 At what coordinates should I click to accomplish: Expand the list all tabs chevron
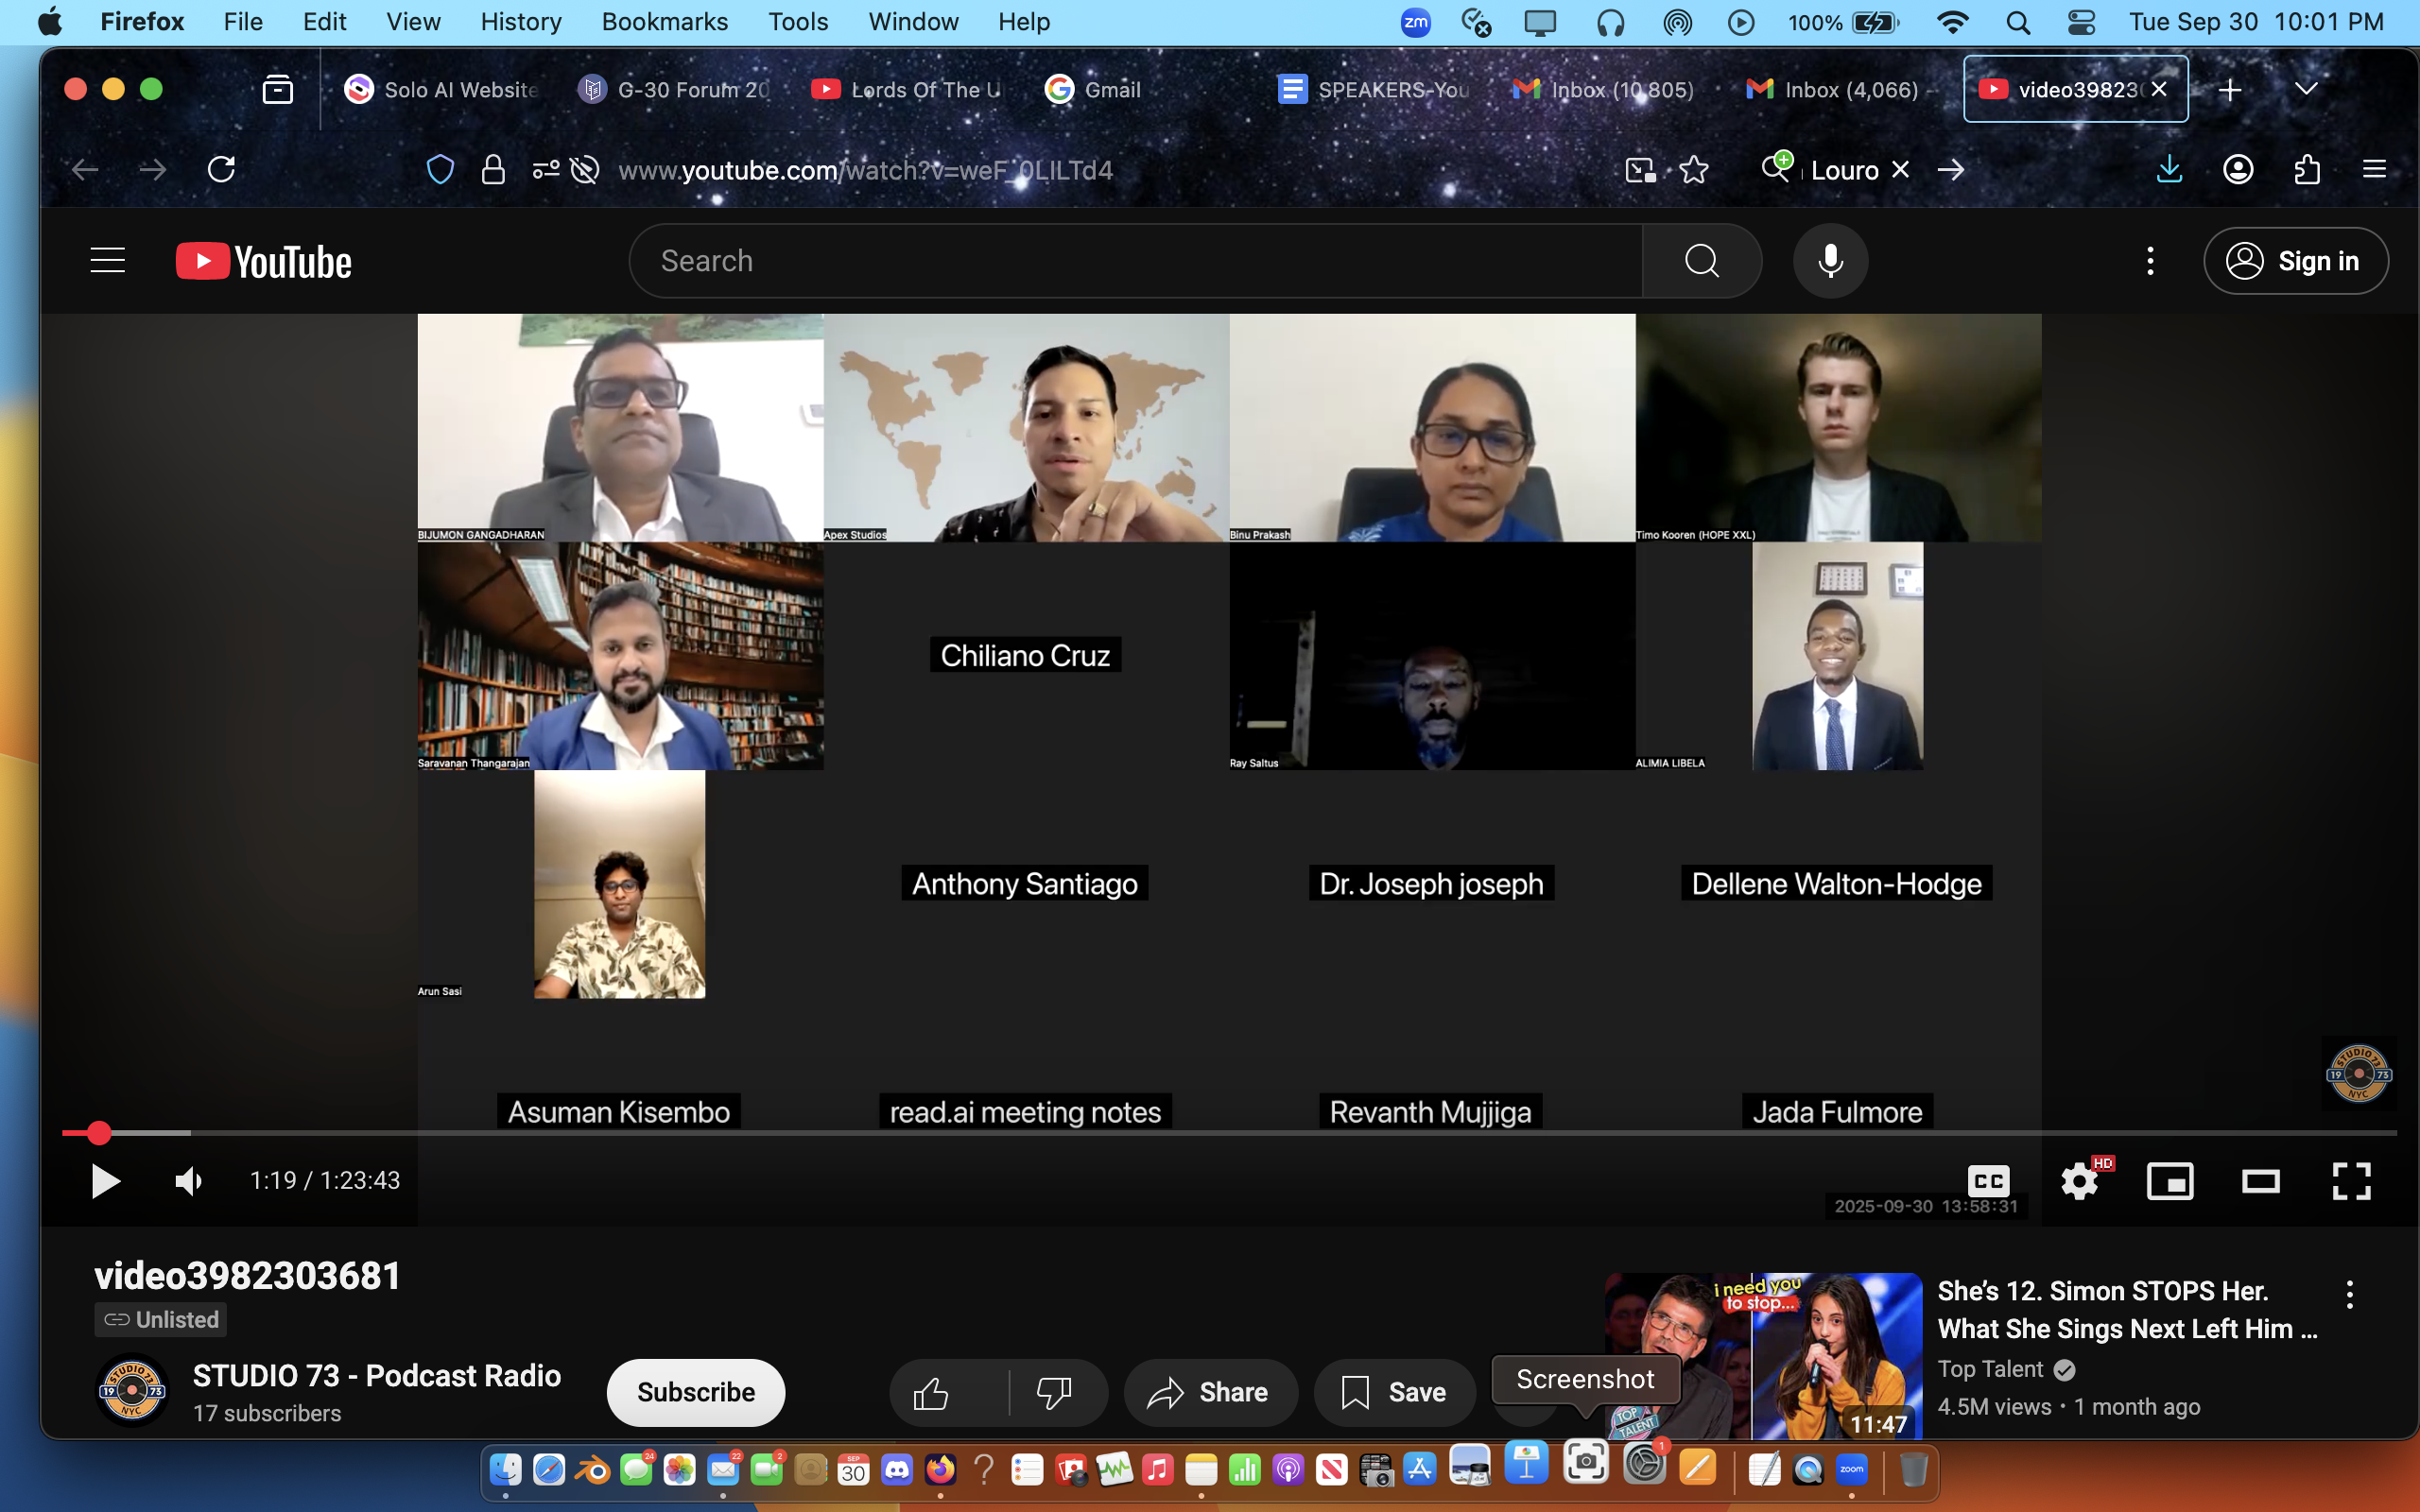pyautogui.click(x=2306, y=89)
